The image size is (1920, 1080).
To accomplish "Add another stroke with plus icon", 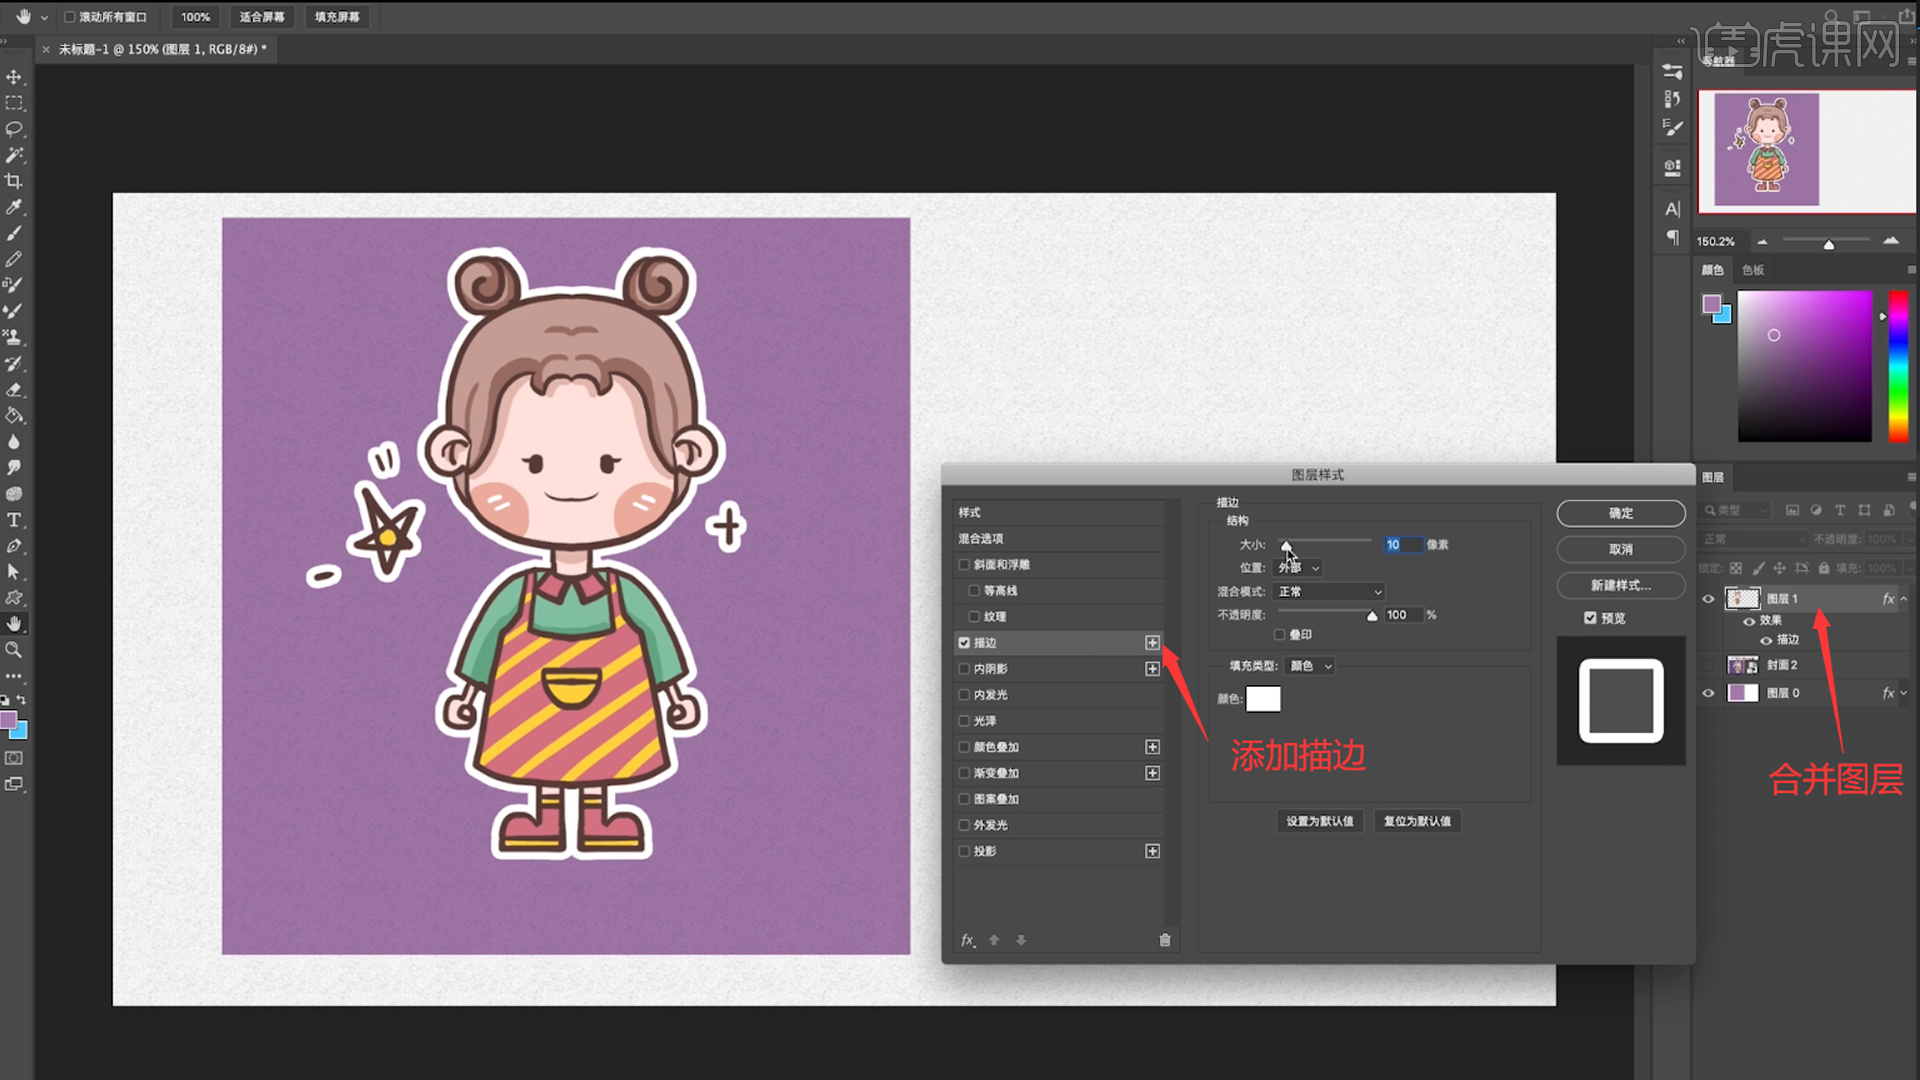I will (1152, 643).
